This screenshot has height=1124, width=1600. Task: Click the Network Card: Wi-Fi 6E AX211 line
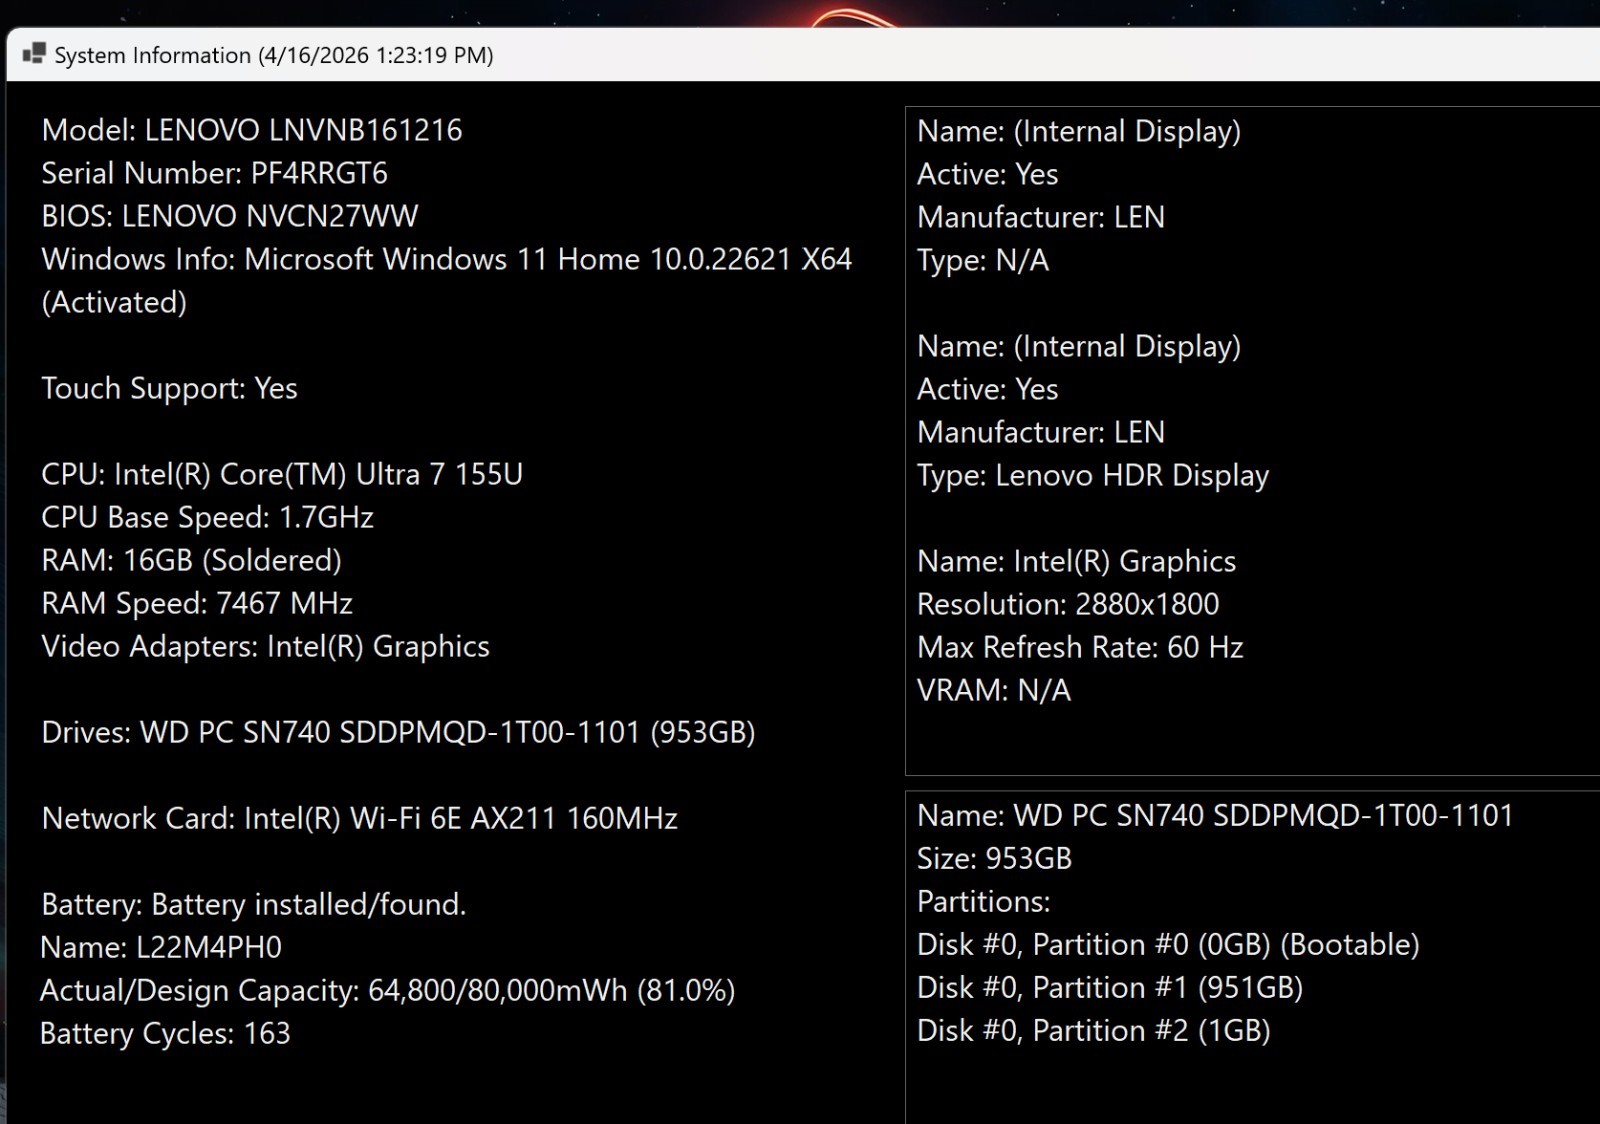pyautogui.click(x=359, y=818)
